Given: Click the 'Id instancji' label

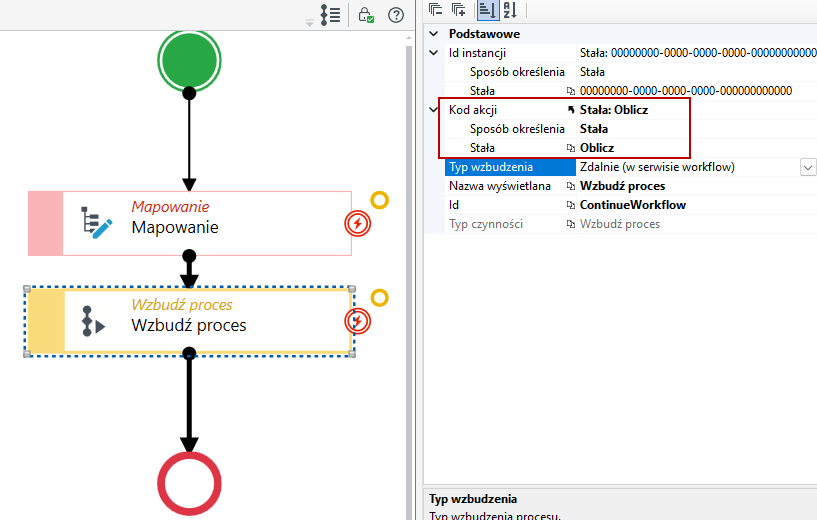Looking at the screenshot, I should tap(477, 53).
